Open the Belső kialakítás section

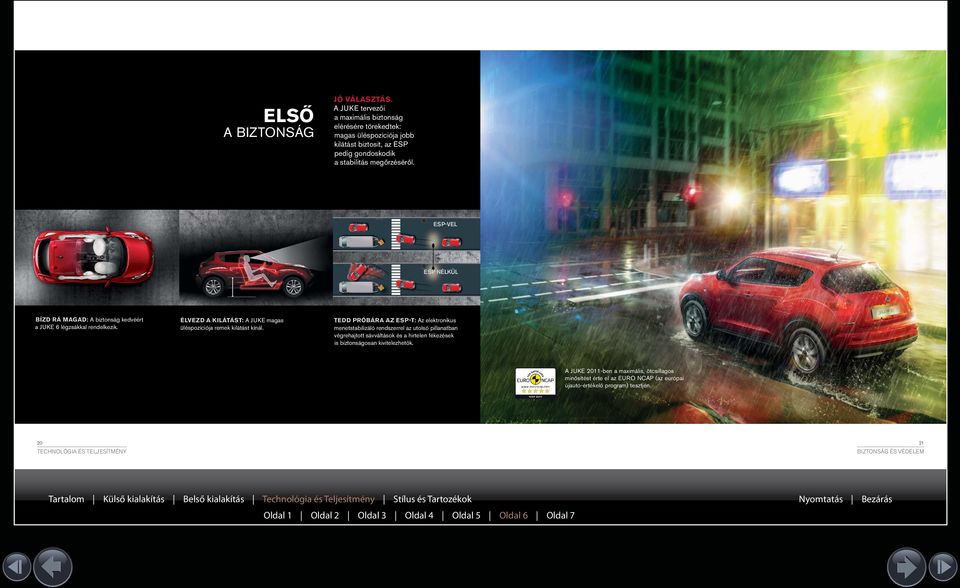[213, 499]
